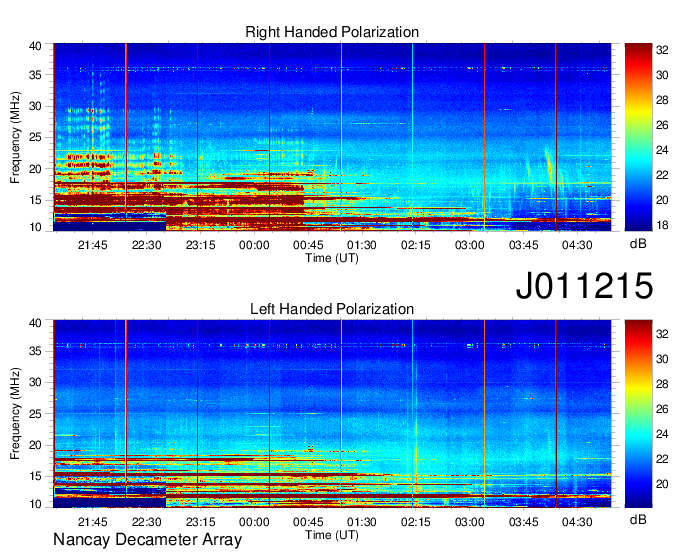Click the 01:30 time tick of Right Handed plot

click(x=362, y=245)
